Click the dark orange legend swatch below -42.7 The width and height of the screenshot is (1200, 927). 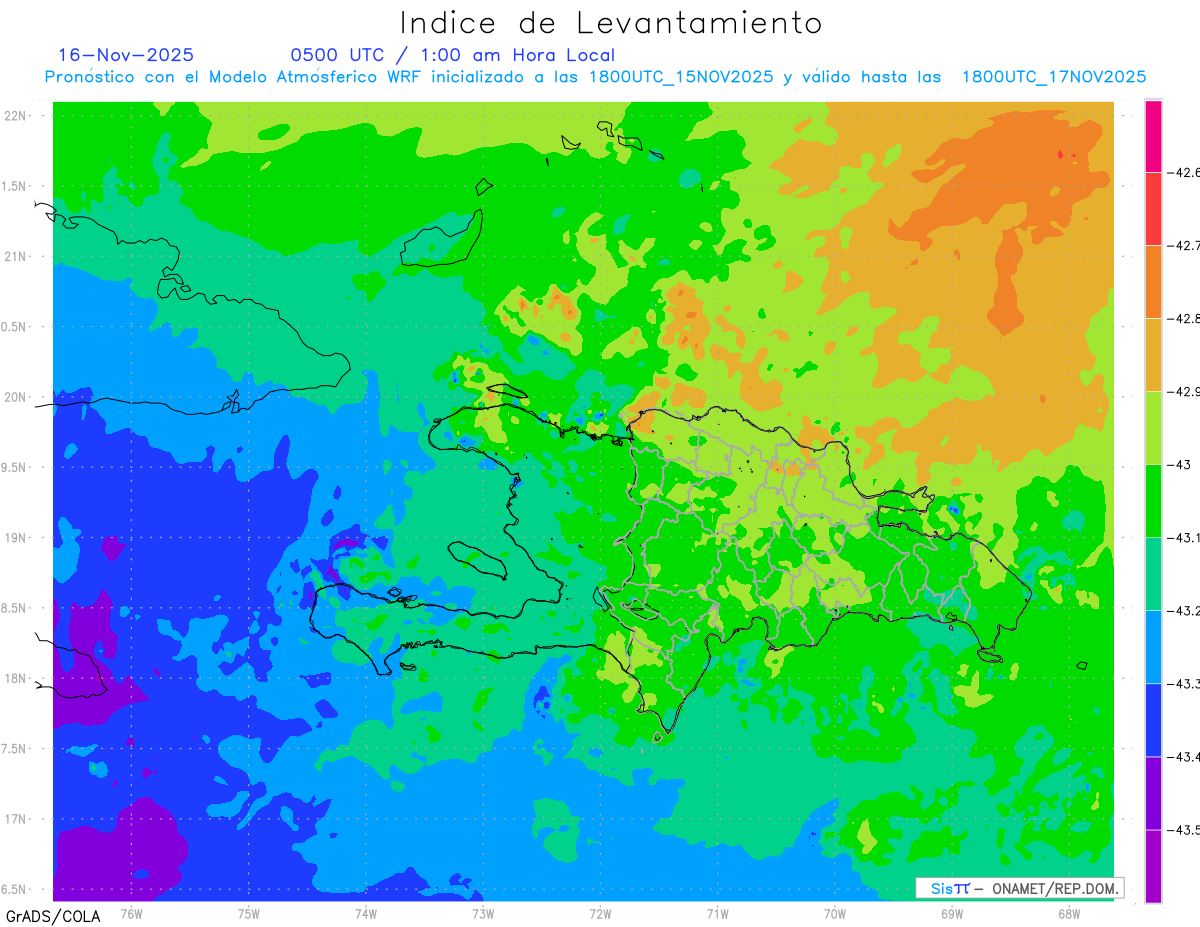click(x=1153, y=282)
